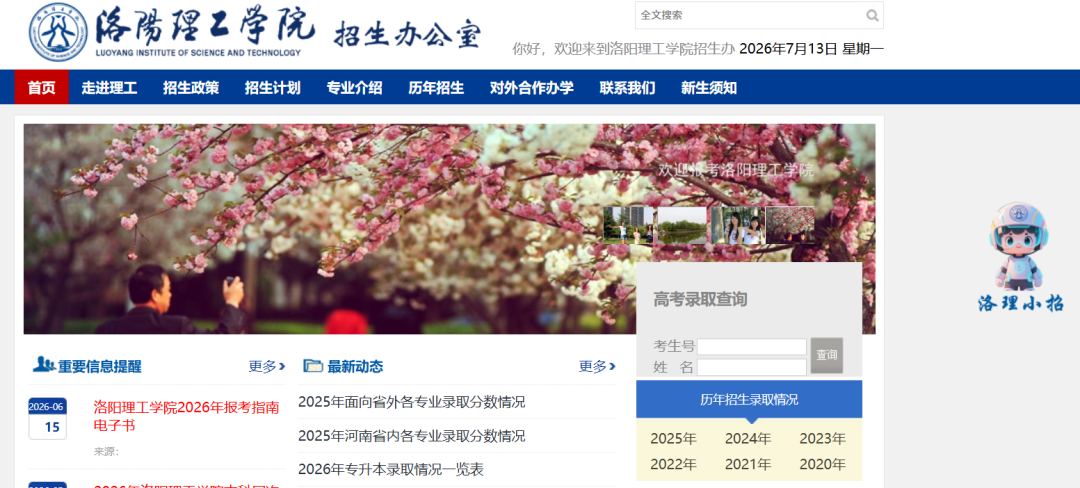Select third banner thumbnail with two students

click(x=736, y=225)
